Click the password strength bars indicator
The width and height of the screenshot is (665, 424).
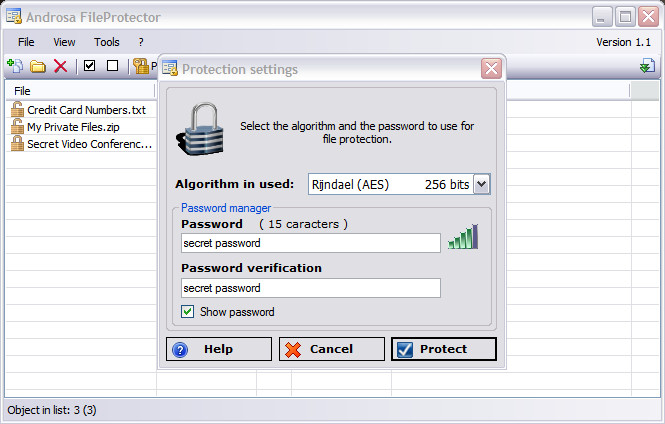tap(463, 237)
